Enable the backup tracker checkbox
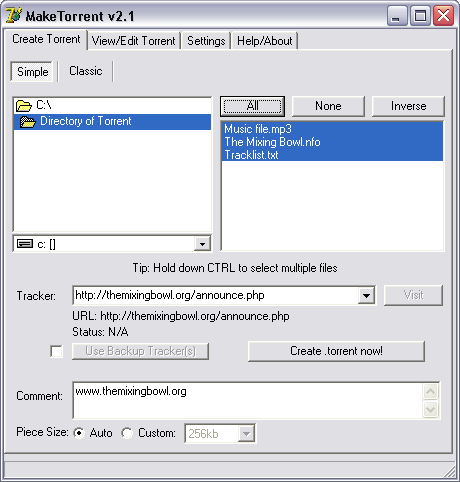Image resolution: width=460 pixels, height=482 pixels. tap(56, 351)
